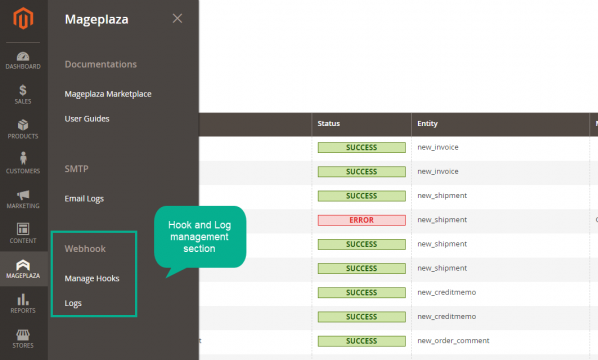Screen dimensions: 598x360
Task: Open Logs under Webhook
Action: [x=73, y=303]
